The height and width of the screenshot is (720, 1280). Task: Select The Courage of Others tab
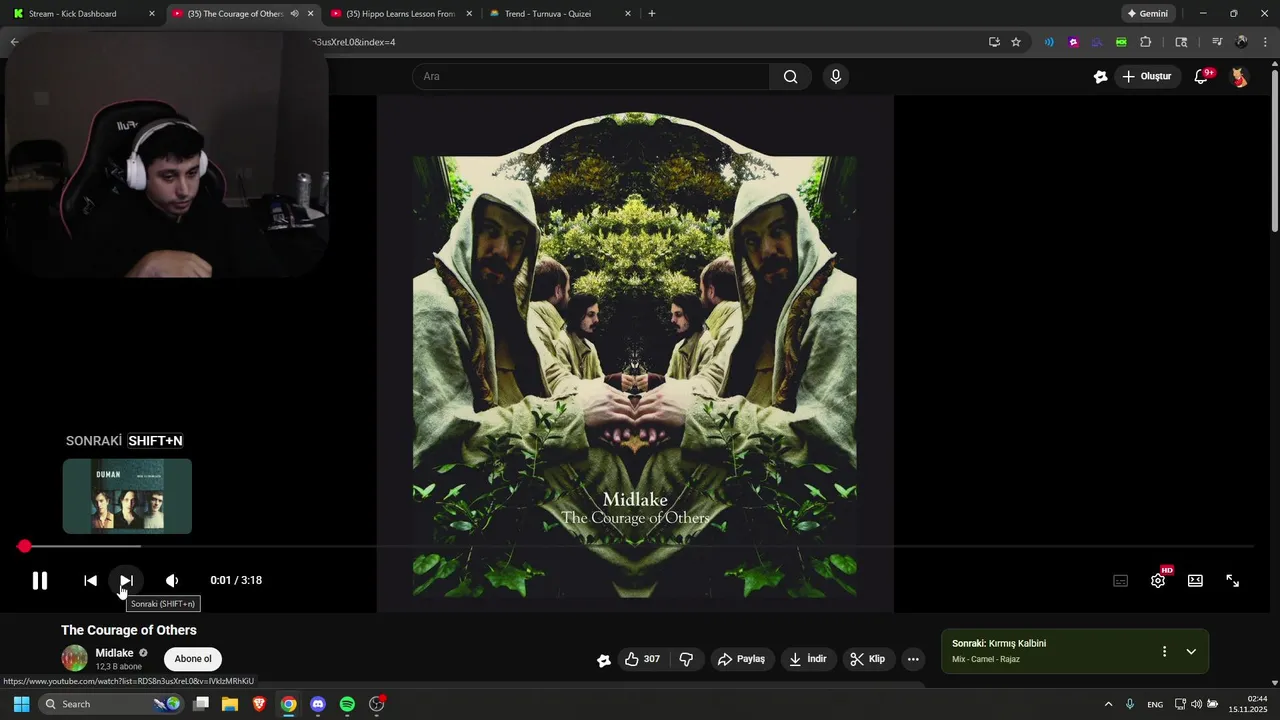point(235,14)
